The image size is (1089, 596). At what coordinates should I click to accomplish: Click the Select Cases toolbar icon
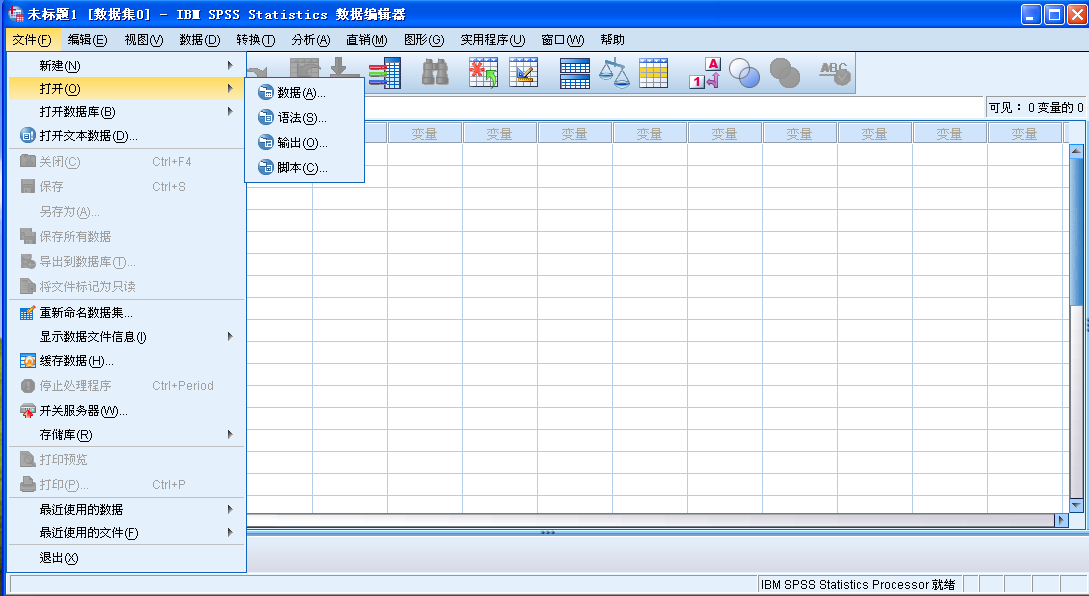[654, 73]
